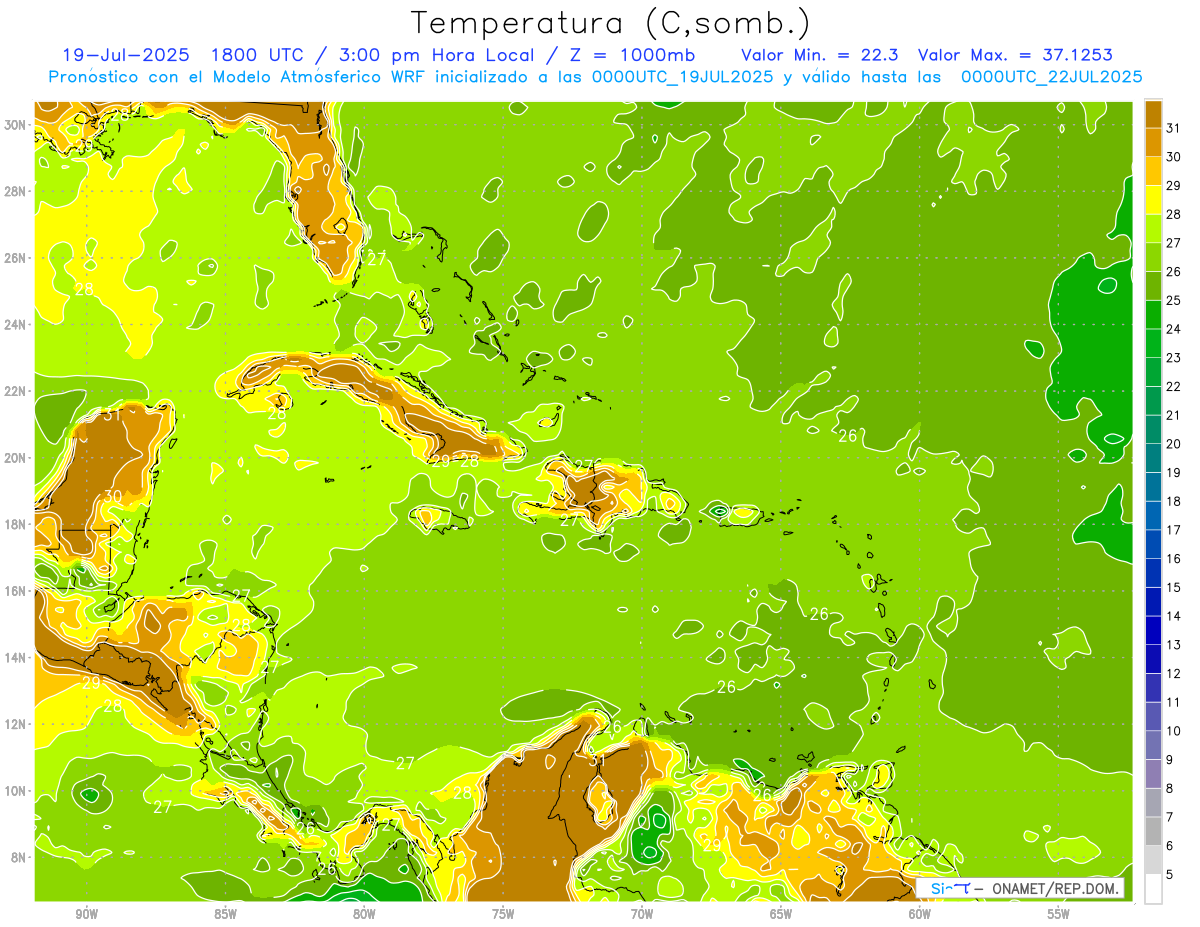Click the 'Valor Min. = 22.3' value

pyautogui.click(x=820, y=55)
